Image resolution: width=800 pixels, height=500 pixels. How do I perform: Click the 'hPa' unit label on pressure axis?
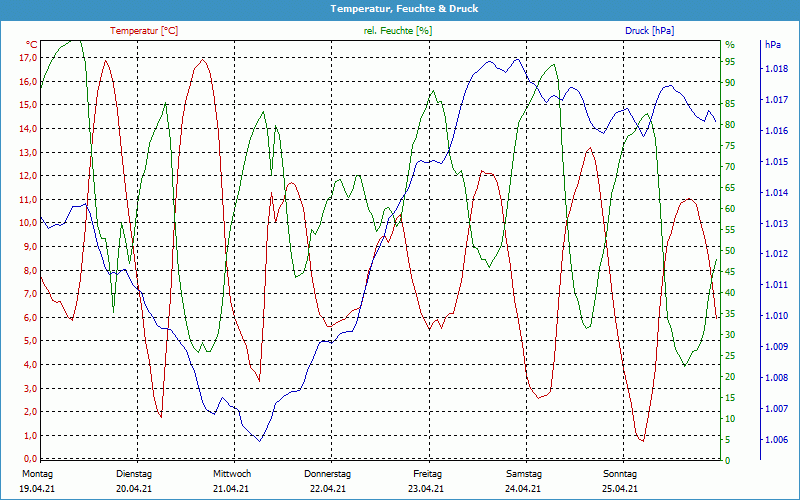pos(773,45)
